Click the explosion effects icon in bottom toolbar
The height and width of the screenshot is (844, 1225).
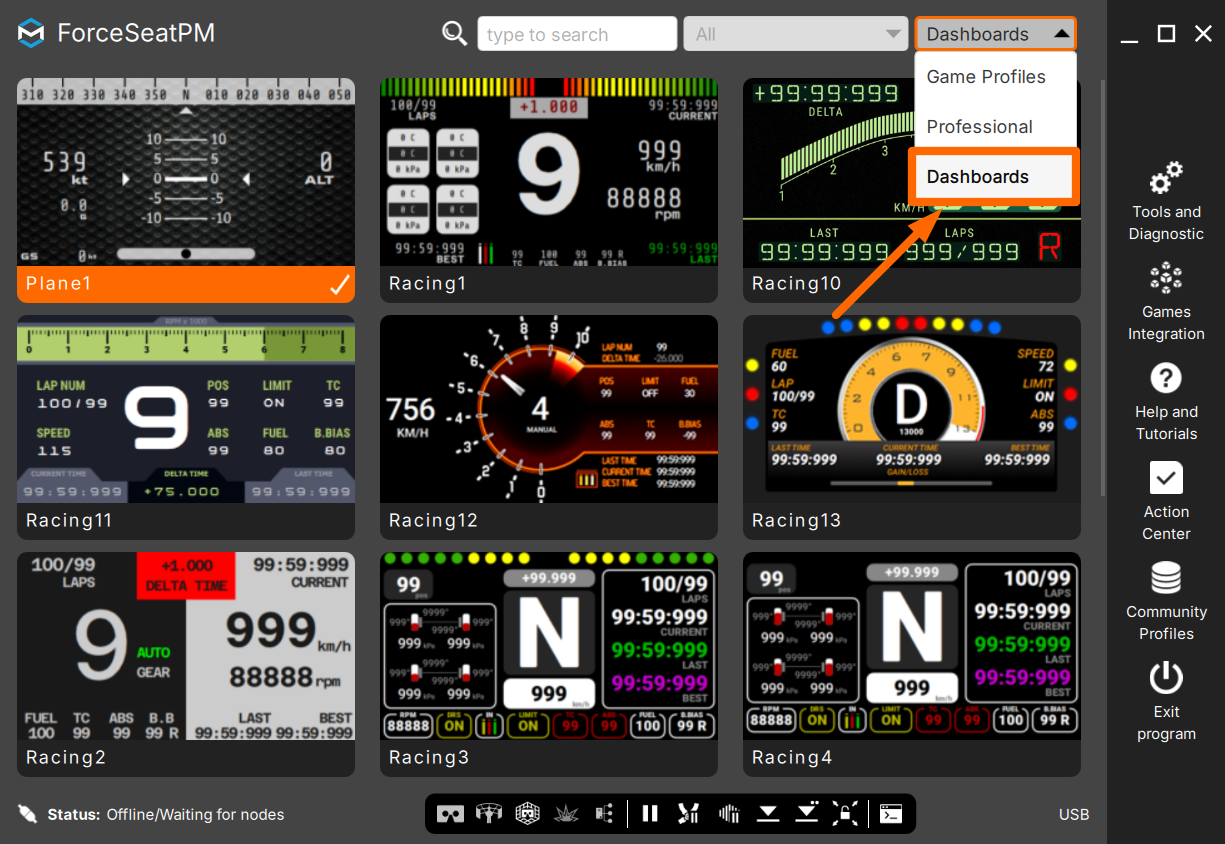(566, 814)
